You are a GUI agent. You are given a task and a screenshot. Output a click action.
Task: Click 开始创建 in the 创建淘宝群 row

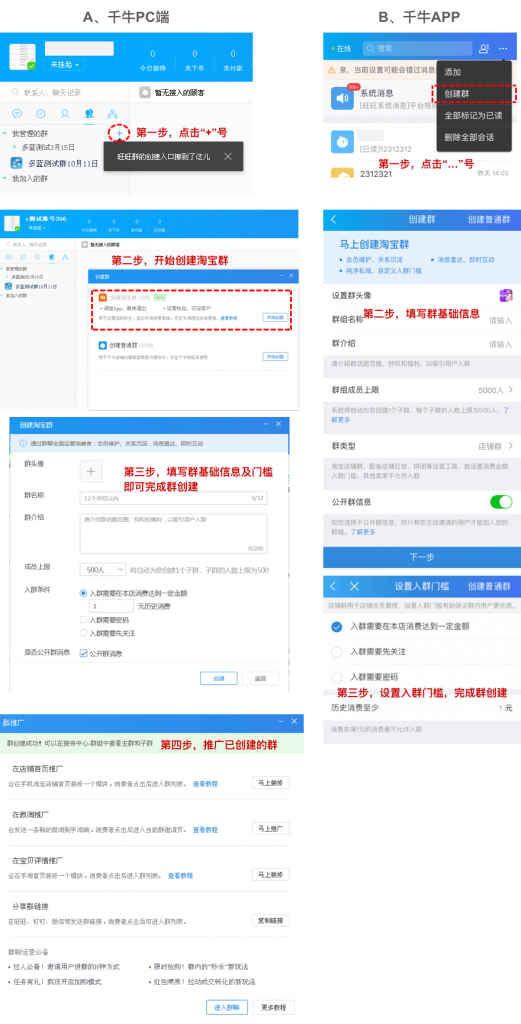click(275, 317)
